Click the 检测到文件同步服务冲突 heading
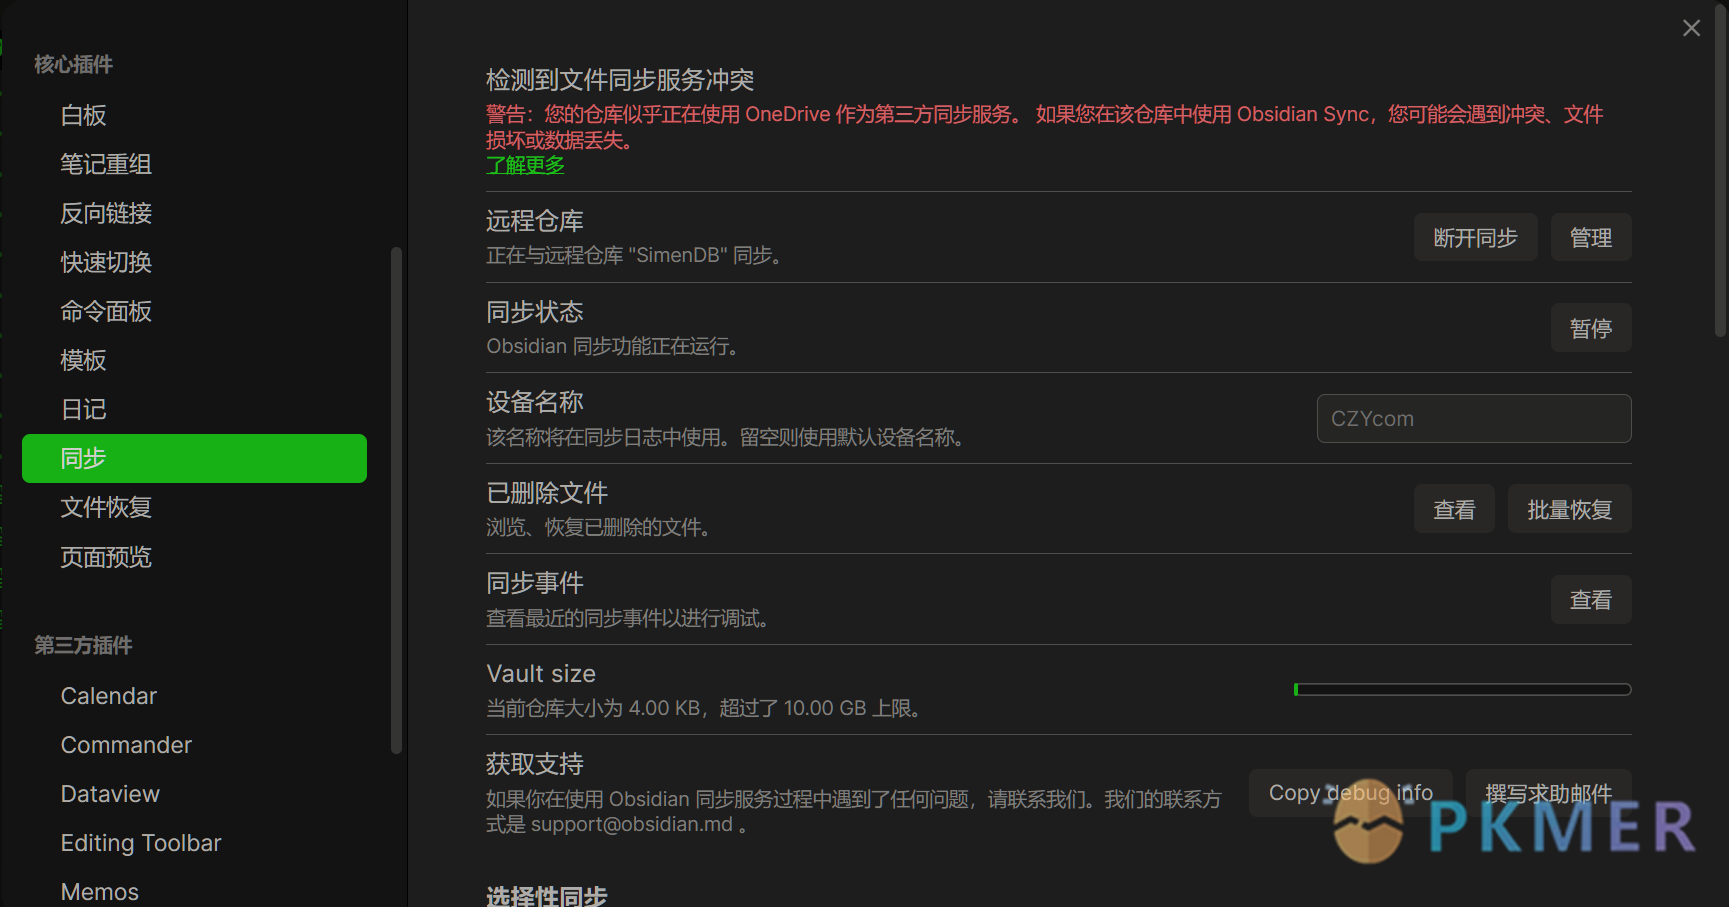The width and height of the screenshot is (1729, 907). (x=620, y=80)
